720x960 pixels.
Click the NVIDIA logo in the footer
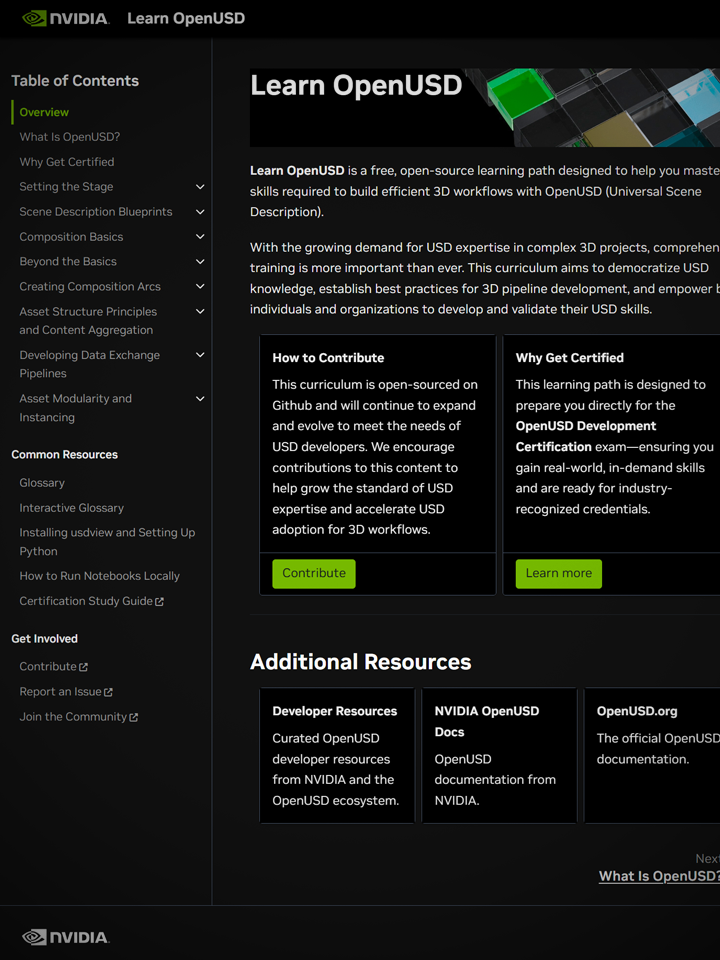[x=66, y=937]
